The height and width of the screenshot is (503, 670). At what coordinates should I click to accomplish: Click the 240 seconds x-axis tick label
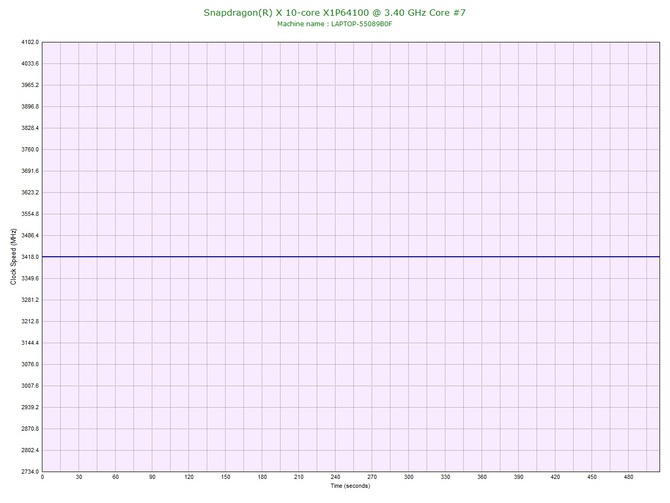pyautogui.click(x=335, y=477)
